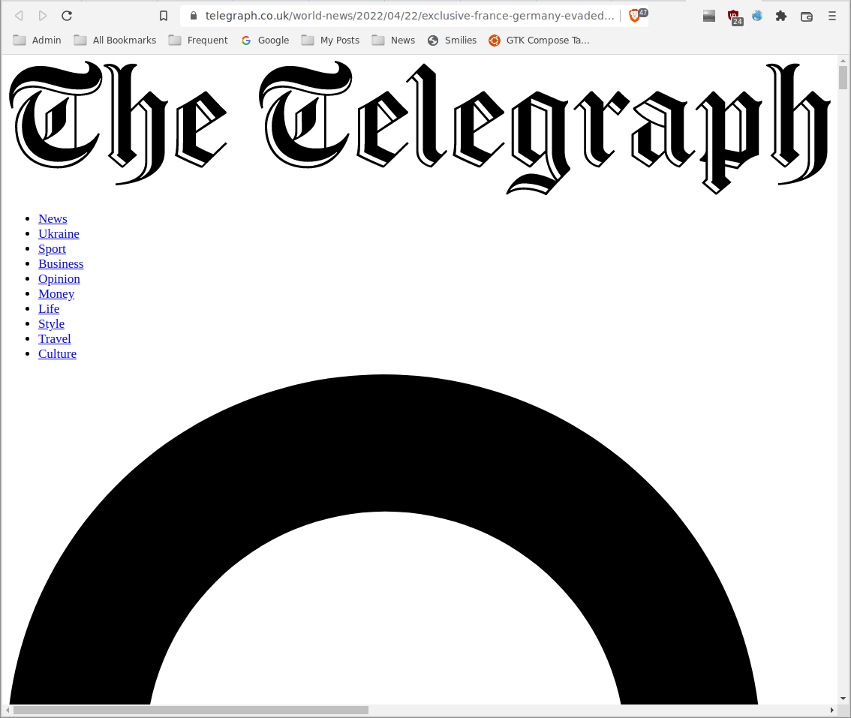Viewport: 851px width, 718px height.
Task: Visit the Life section
Action: 49,309
